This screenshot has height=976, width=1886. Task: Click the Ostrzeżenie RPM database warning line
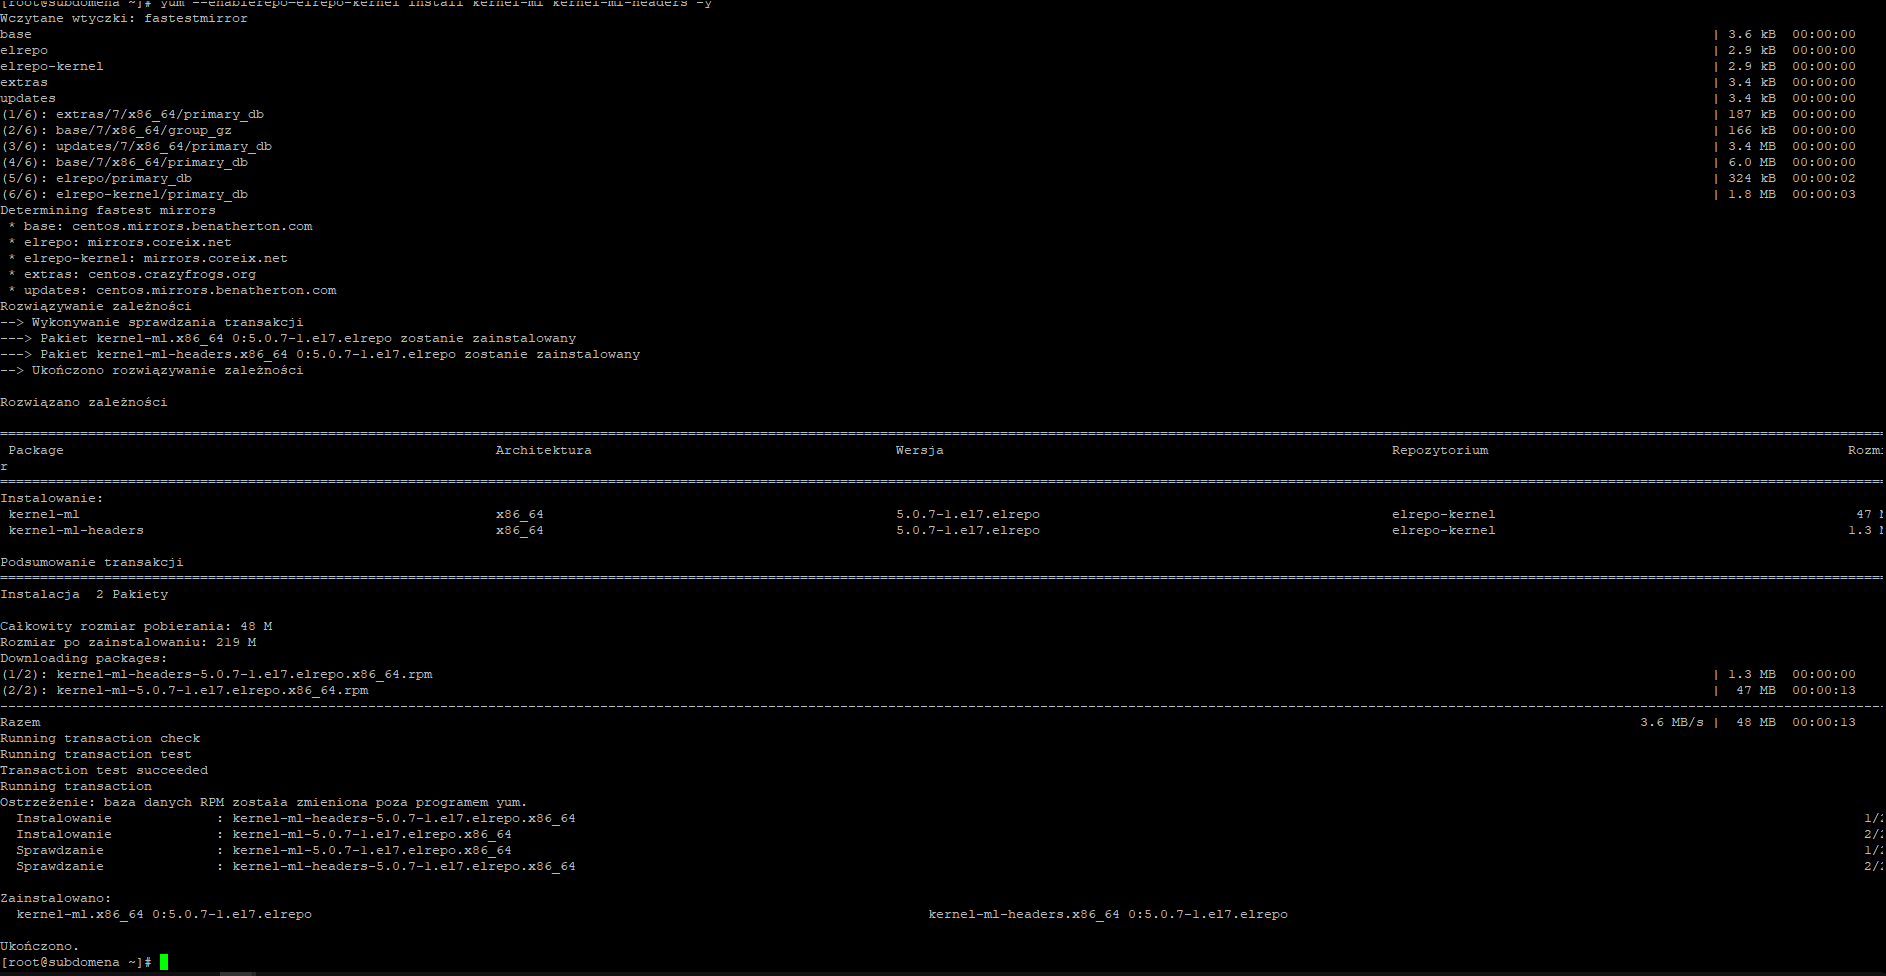(263, 802)
